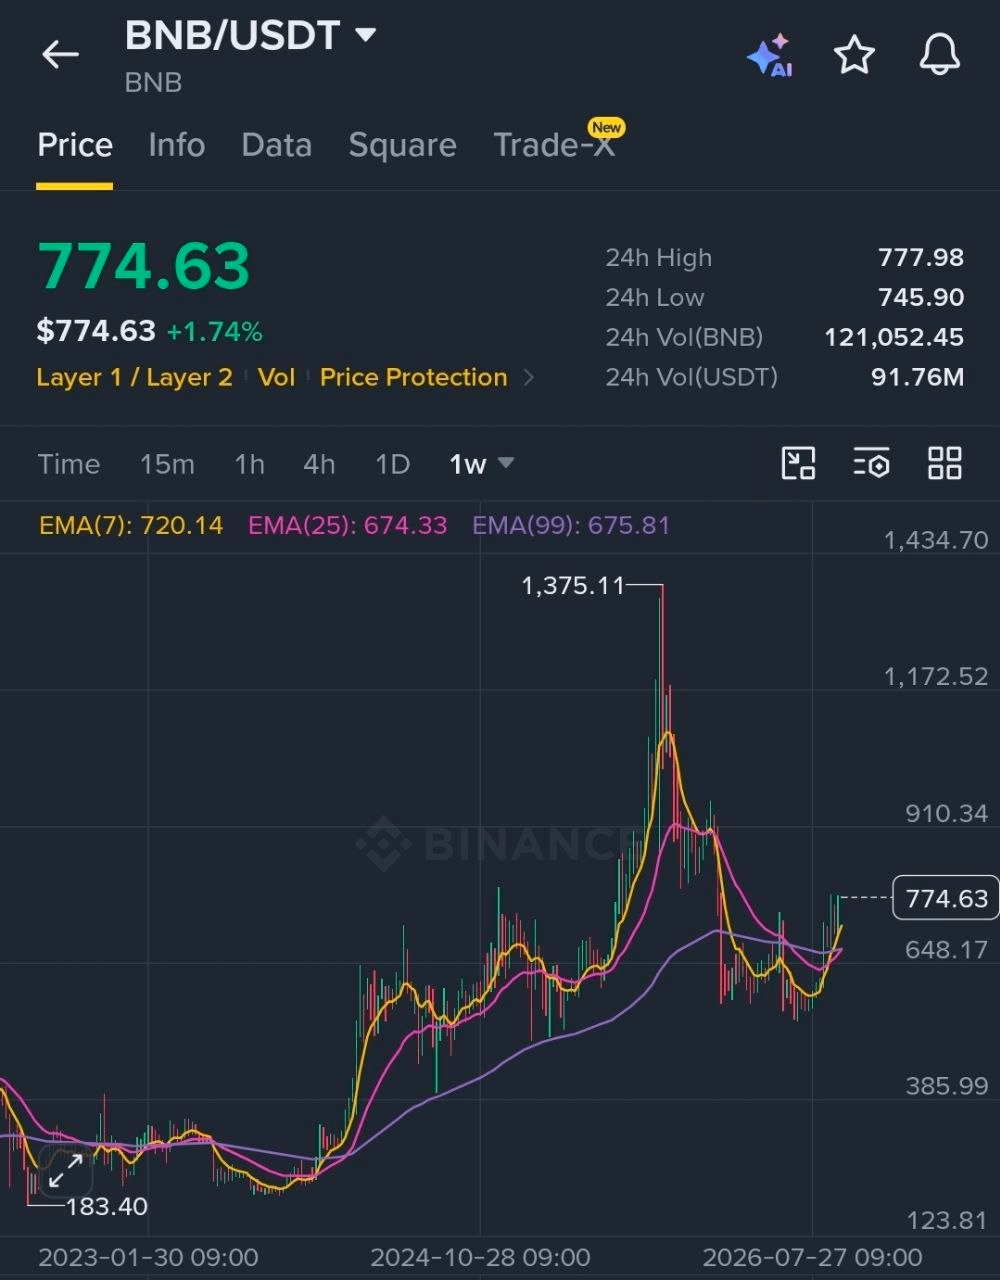Select the 1h chart interval
Screen dimensions: 1000x1280
249,464
